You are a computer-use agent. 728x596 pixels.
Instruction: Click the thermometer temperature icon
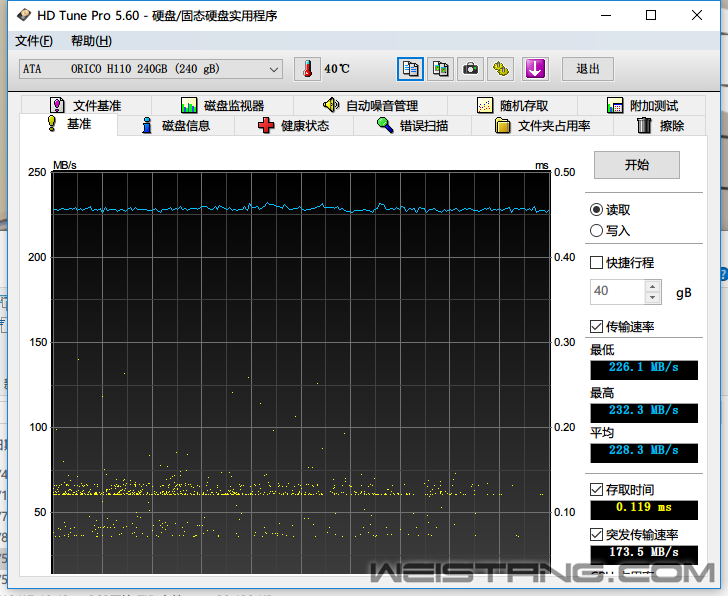(307, 69)
